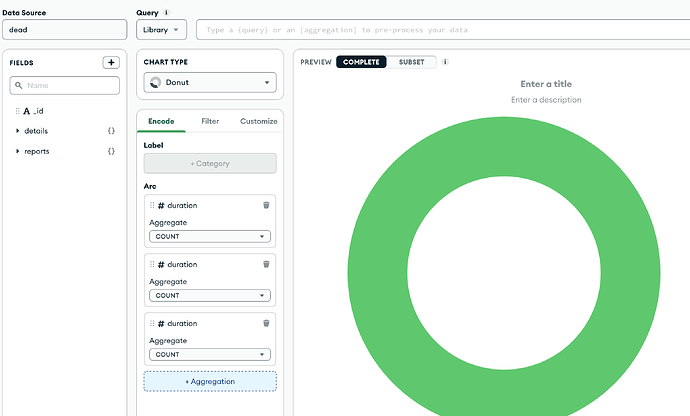Click the search magnifier icon in Fields
Viewport: 690px width, 416px height.
[x=18, y=85]
